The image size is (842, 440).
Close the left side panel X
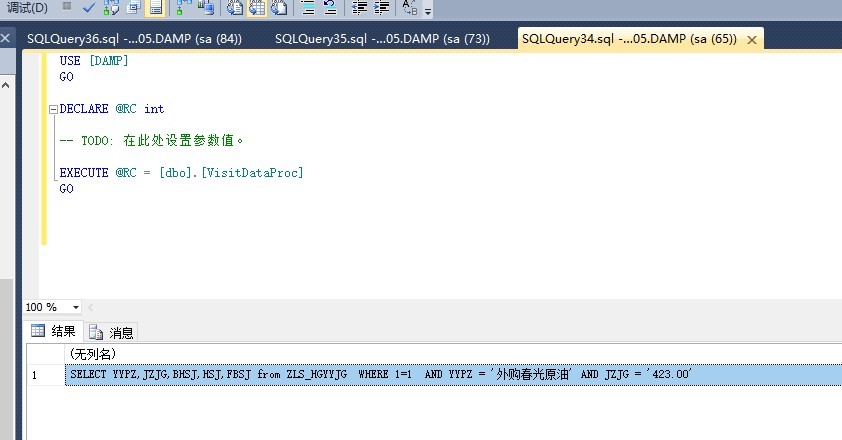[x=5, y=38]
